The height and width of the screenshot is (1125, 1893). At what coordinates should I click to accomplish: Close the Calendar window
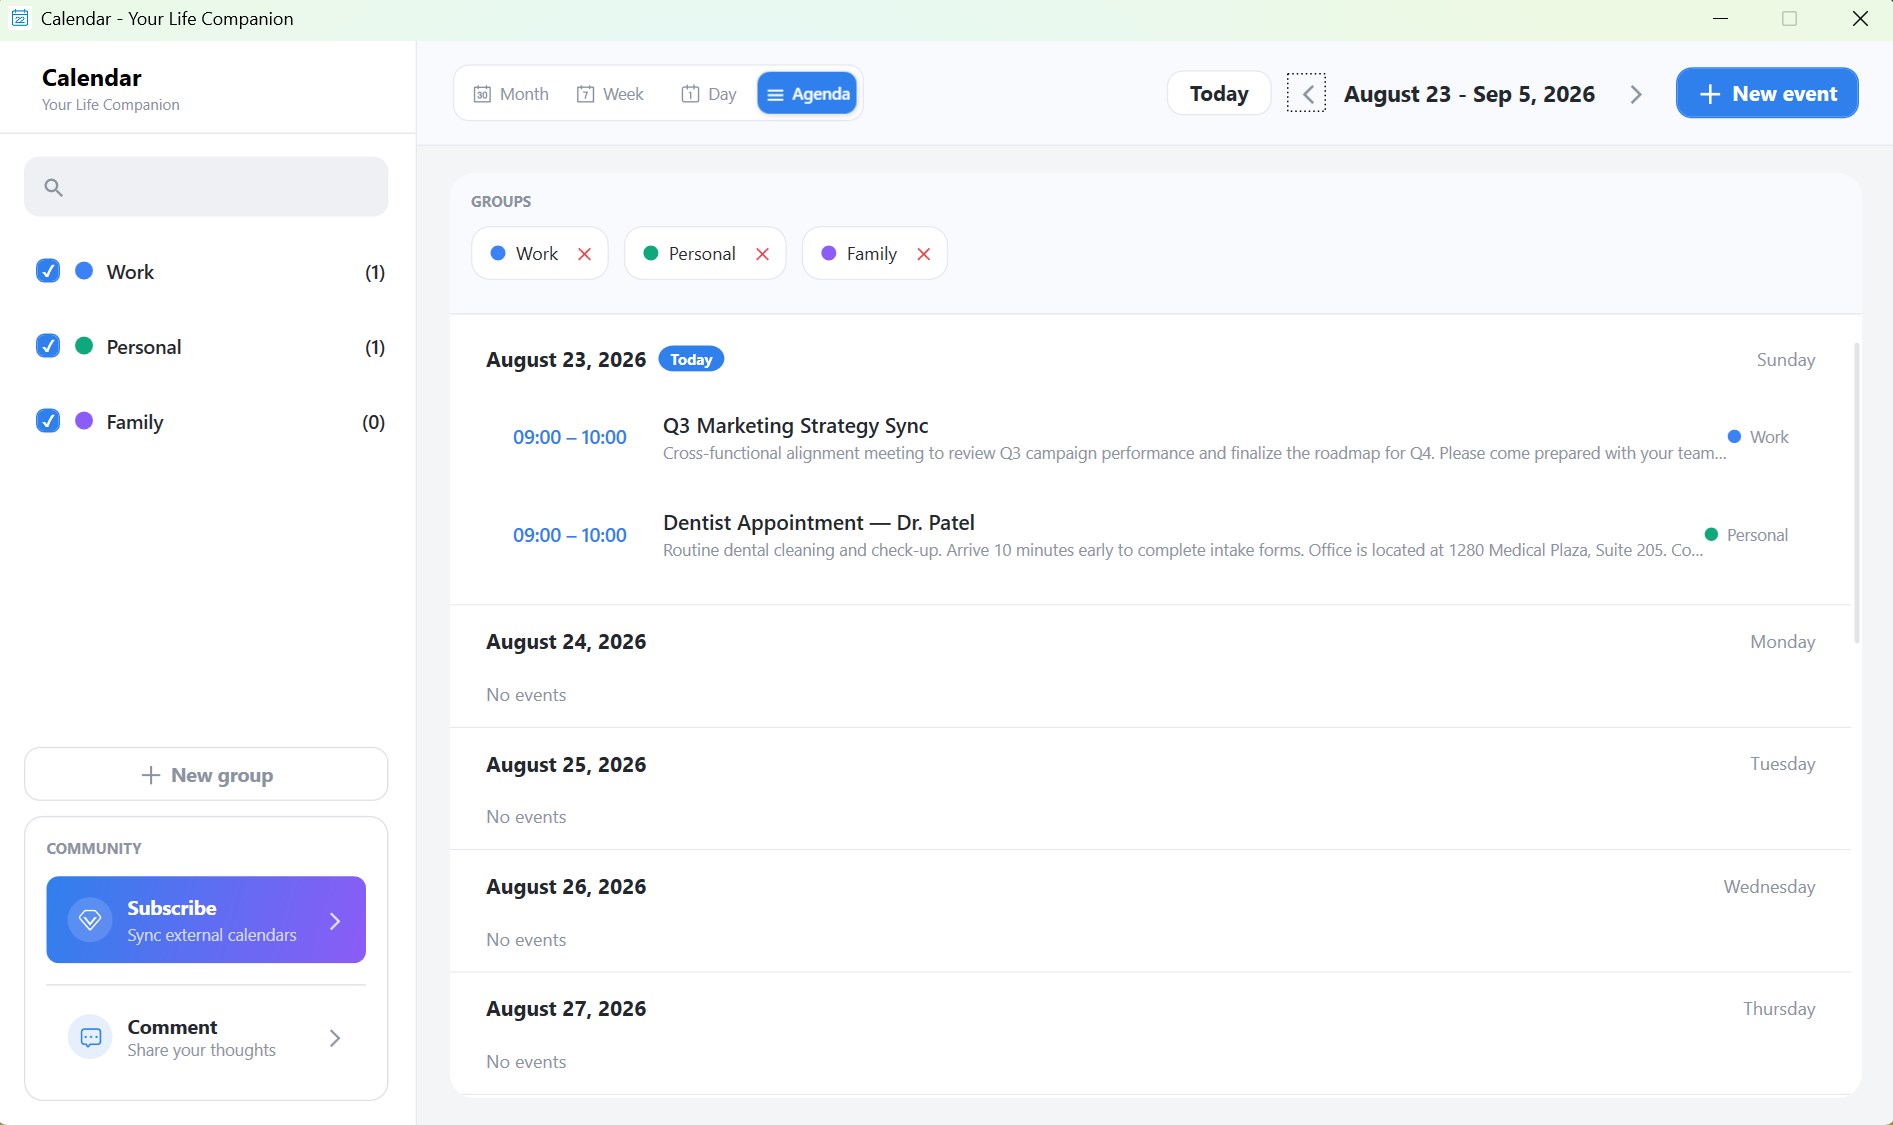[1860, 19]
